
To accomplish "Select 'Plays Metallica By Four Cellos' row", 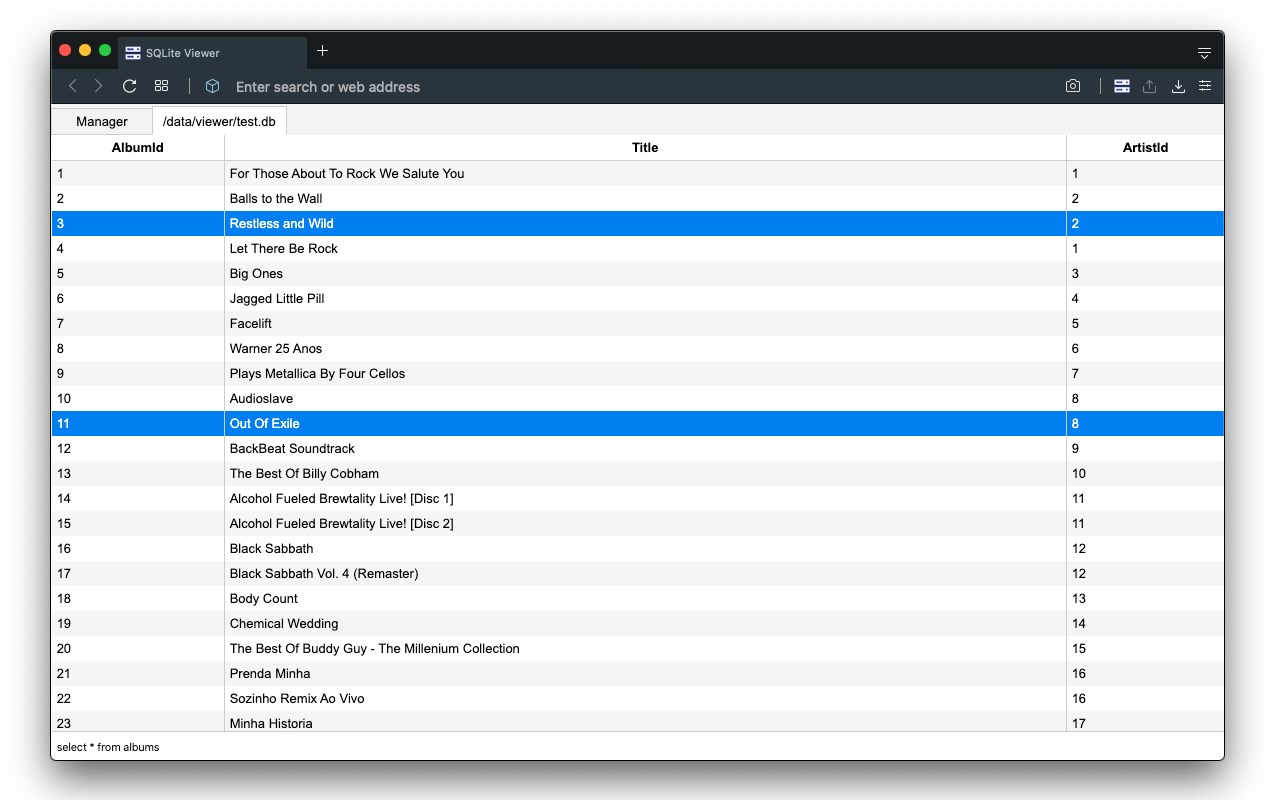I will (638, 373).
